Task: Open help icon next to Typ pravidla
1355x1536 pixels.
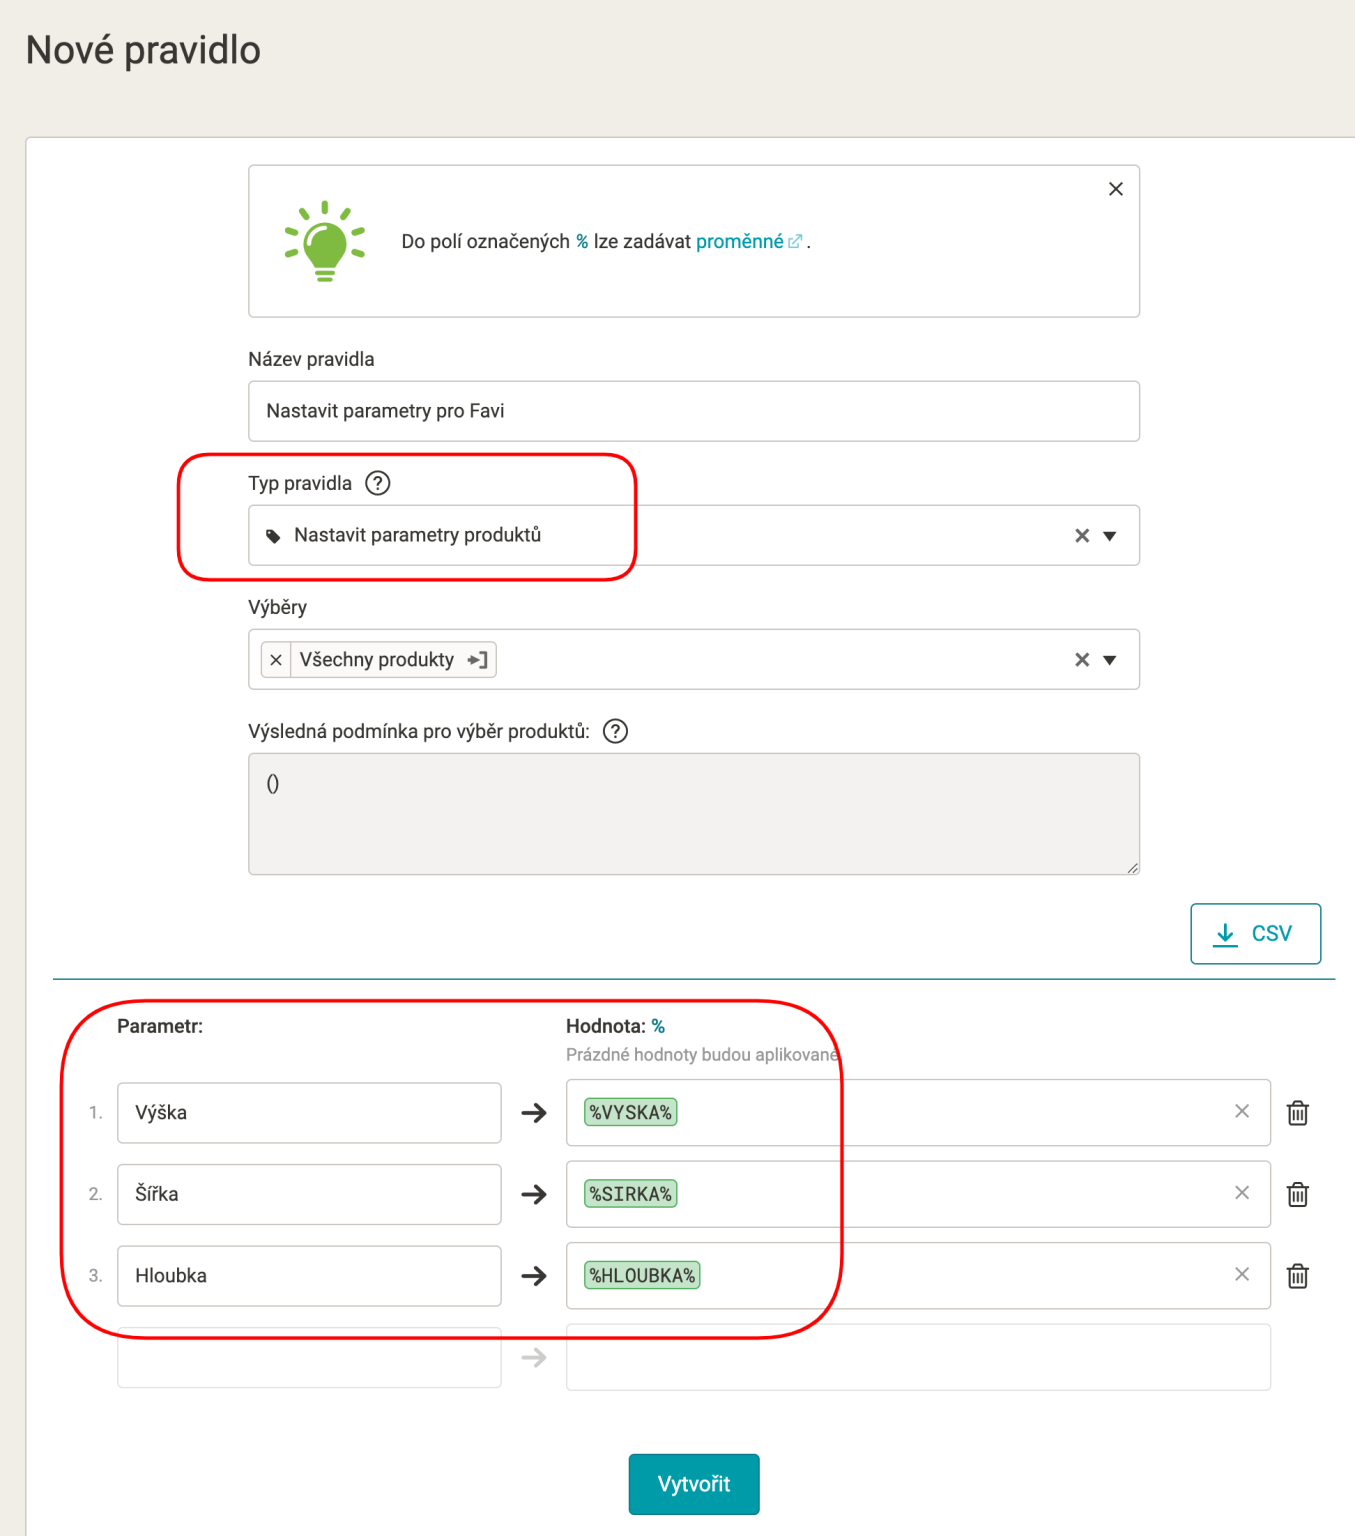Action: coord(378,483)
